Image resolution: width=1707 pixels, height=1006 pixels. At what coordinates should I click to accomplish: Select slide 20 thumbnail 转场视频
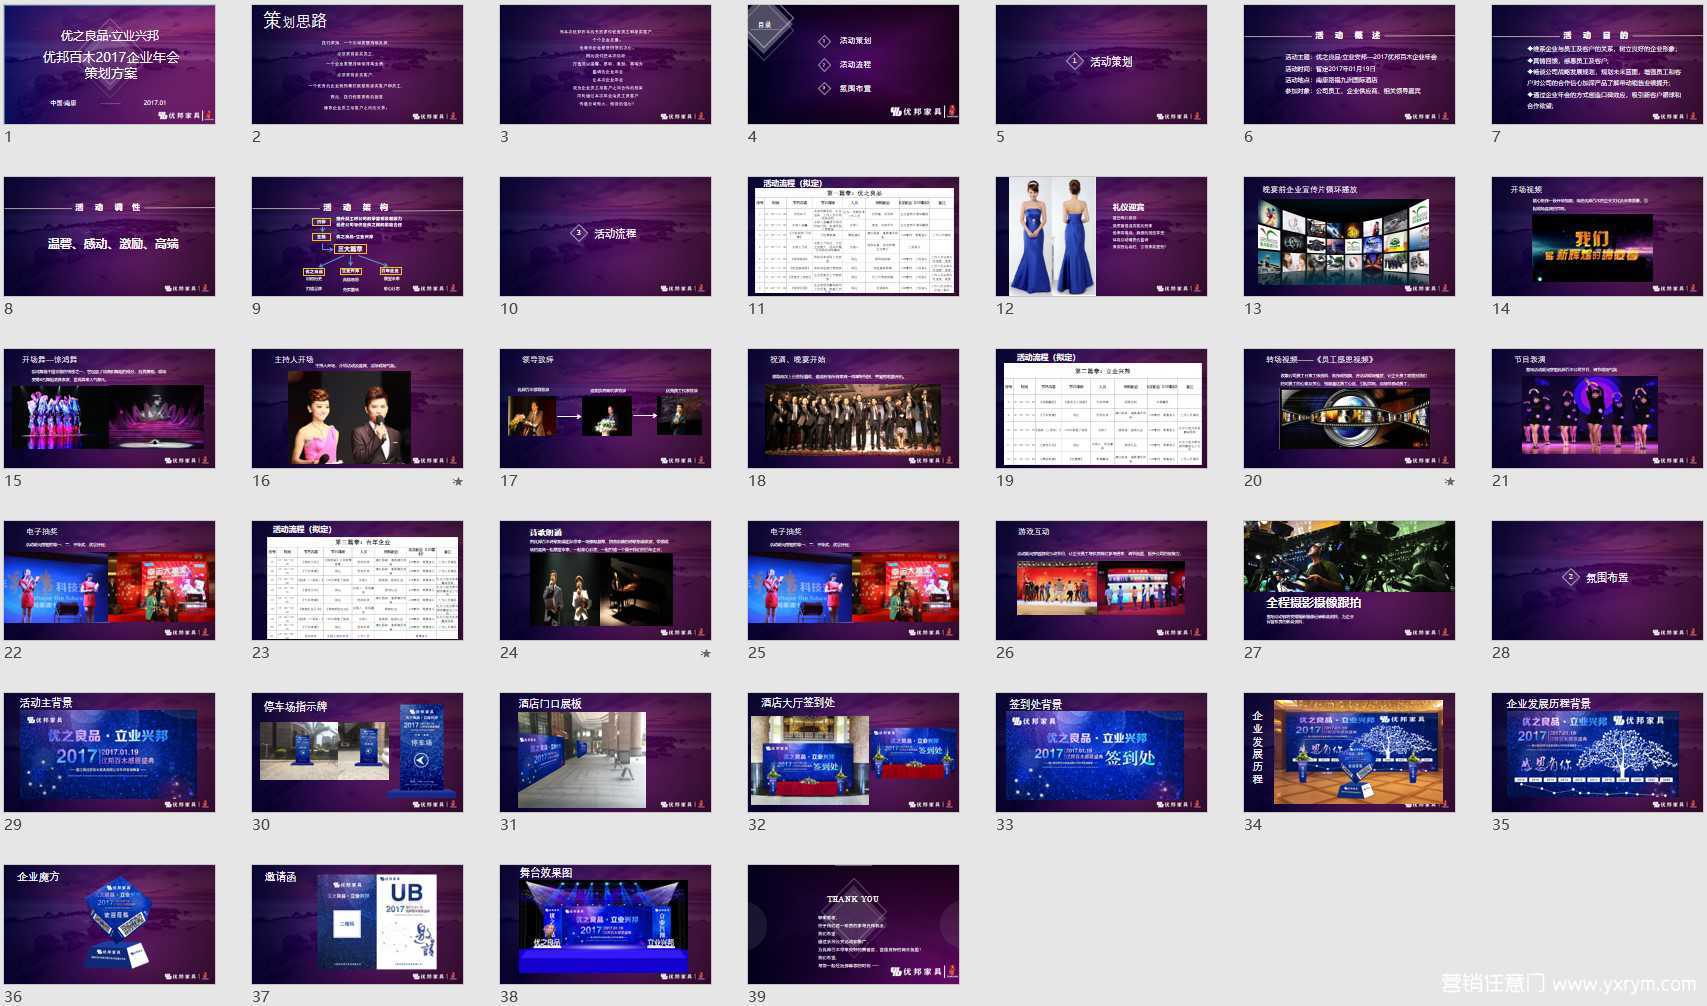(x=1350, y=408)
